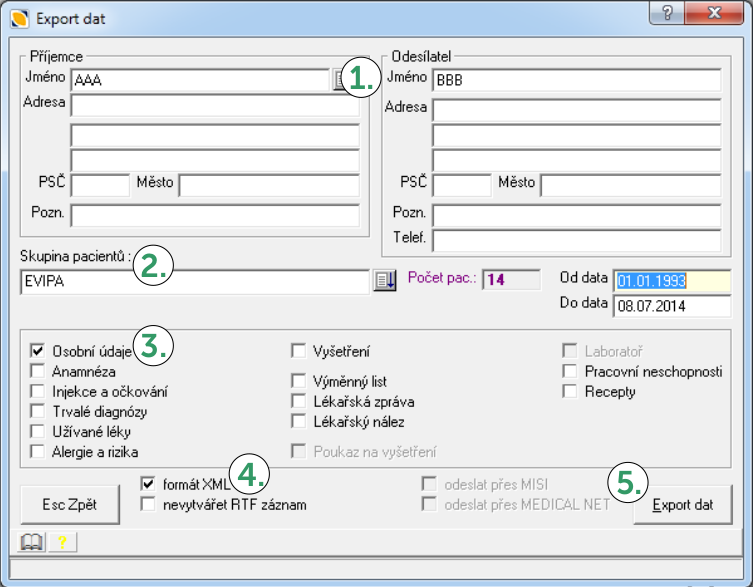
Task: Click the Export dat button
Action: click(x=683, y=505)
